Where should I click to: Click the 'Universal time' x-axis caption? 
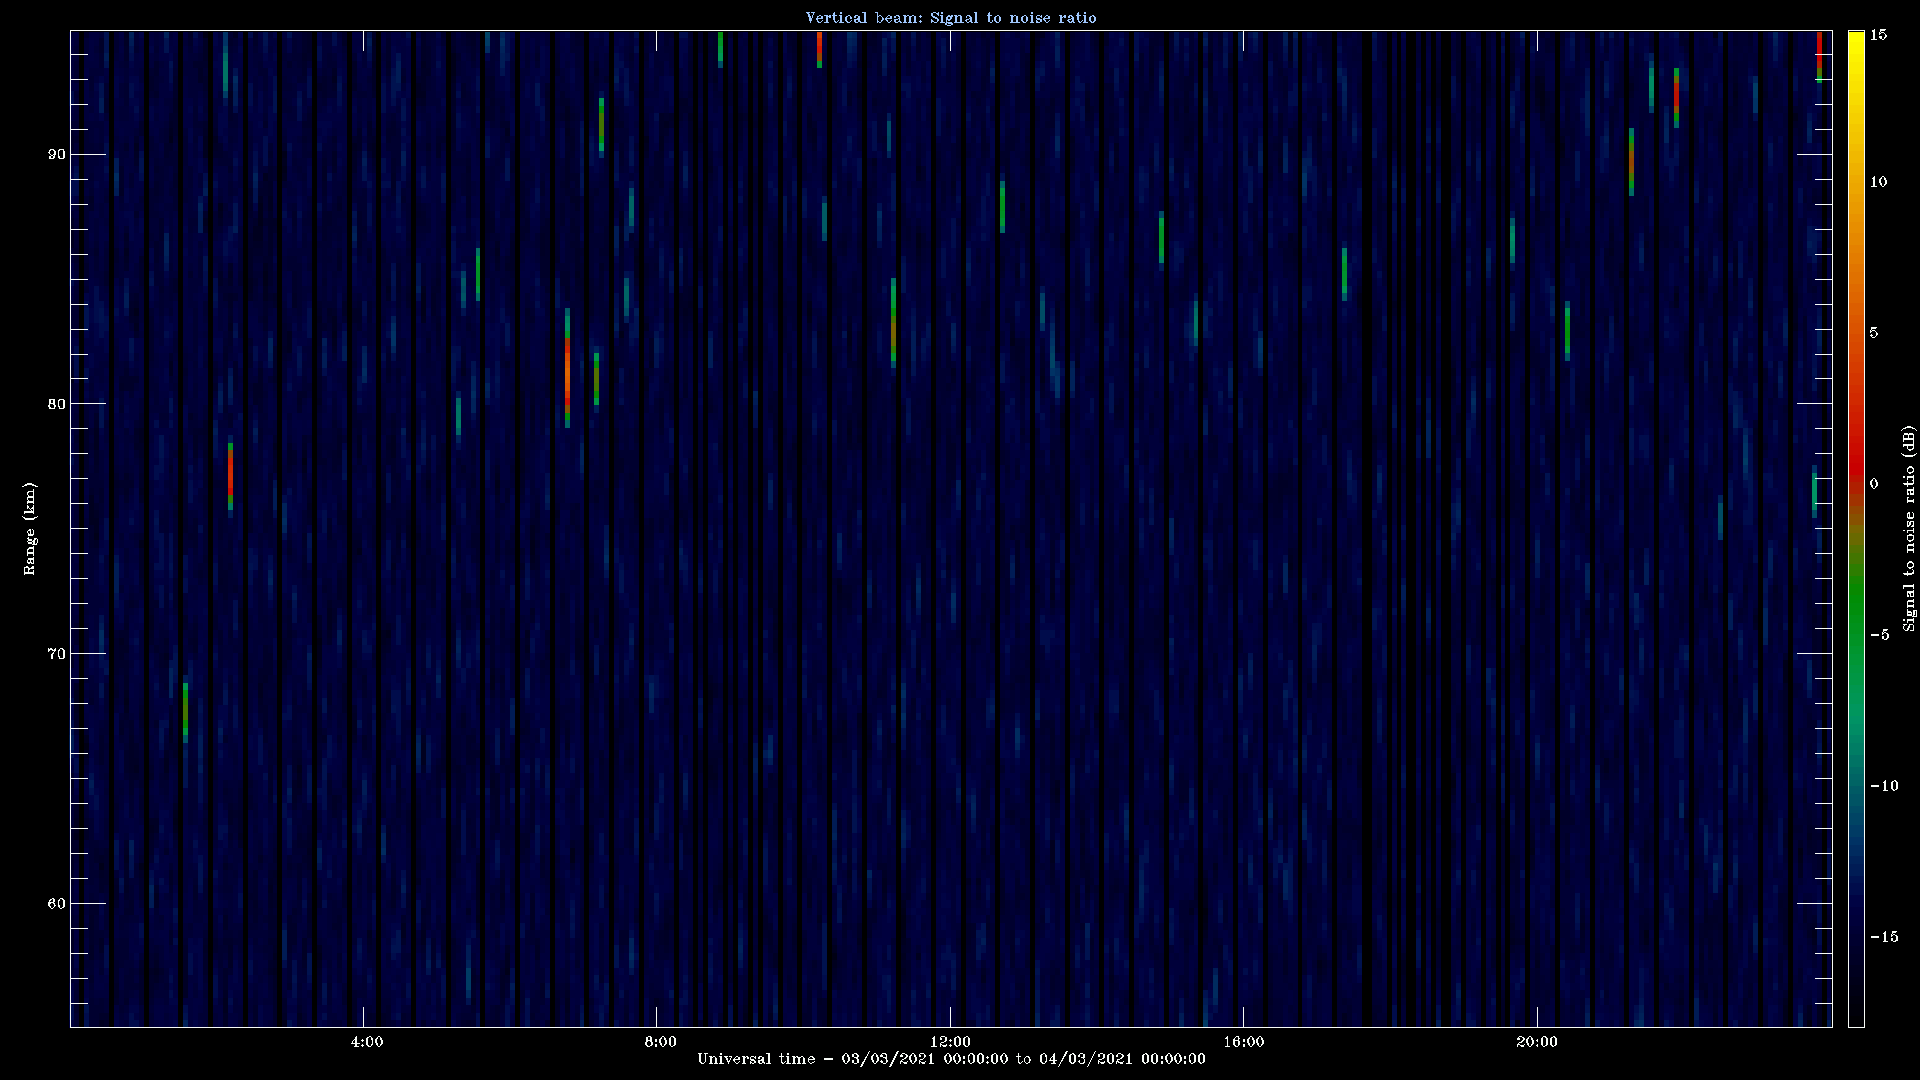point(951,1059)
